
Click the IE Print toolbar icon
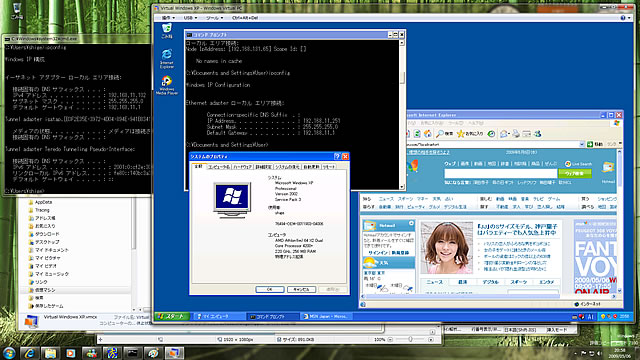pos(516,133)
